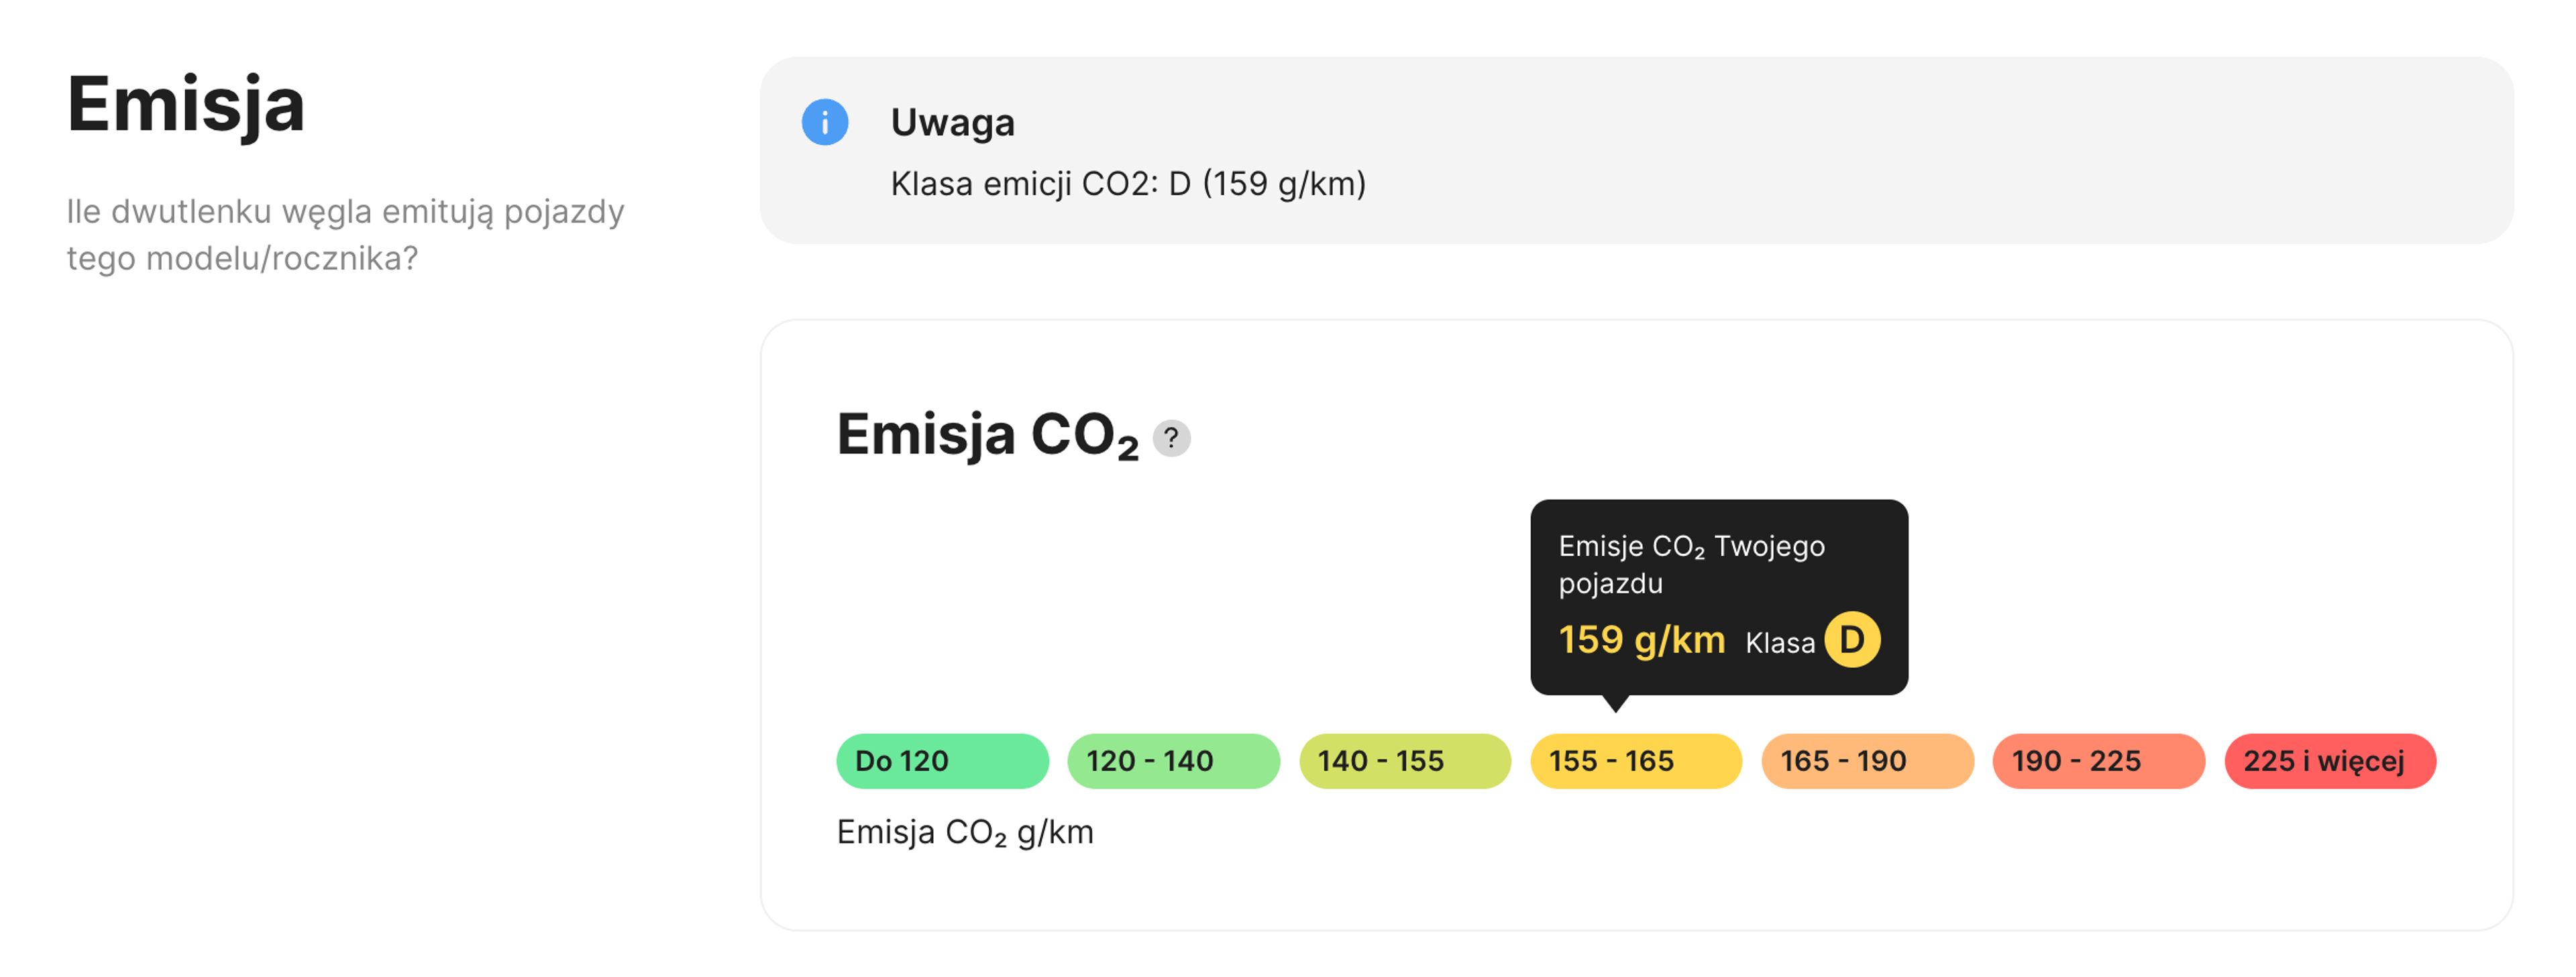
Task: Select the 120 - 140 emission range
Action: click(x=1172, y=761)
